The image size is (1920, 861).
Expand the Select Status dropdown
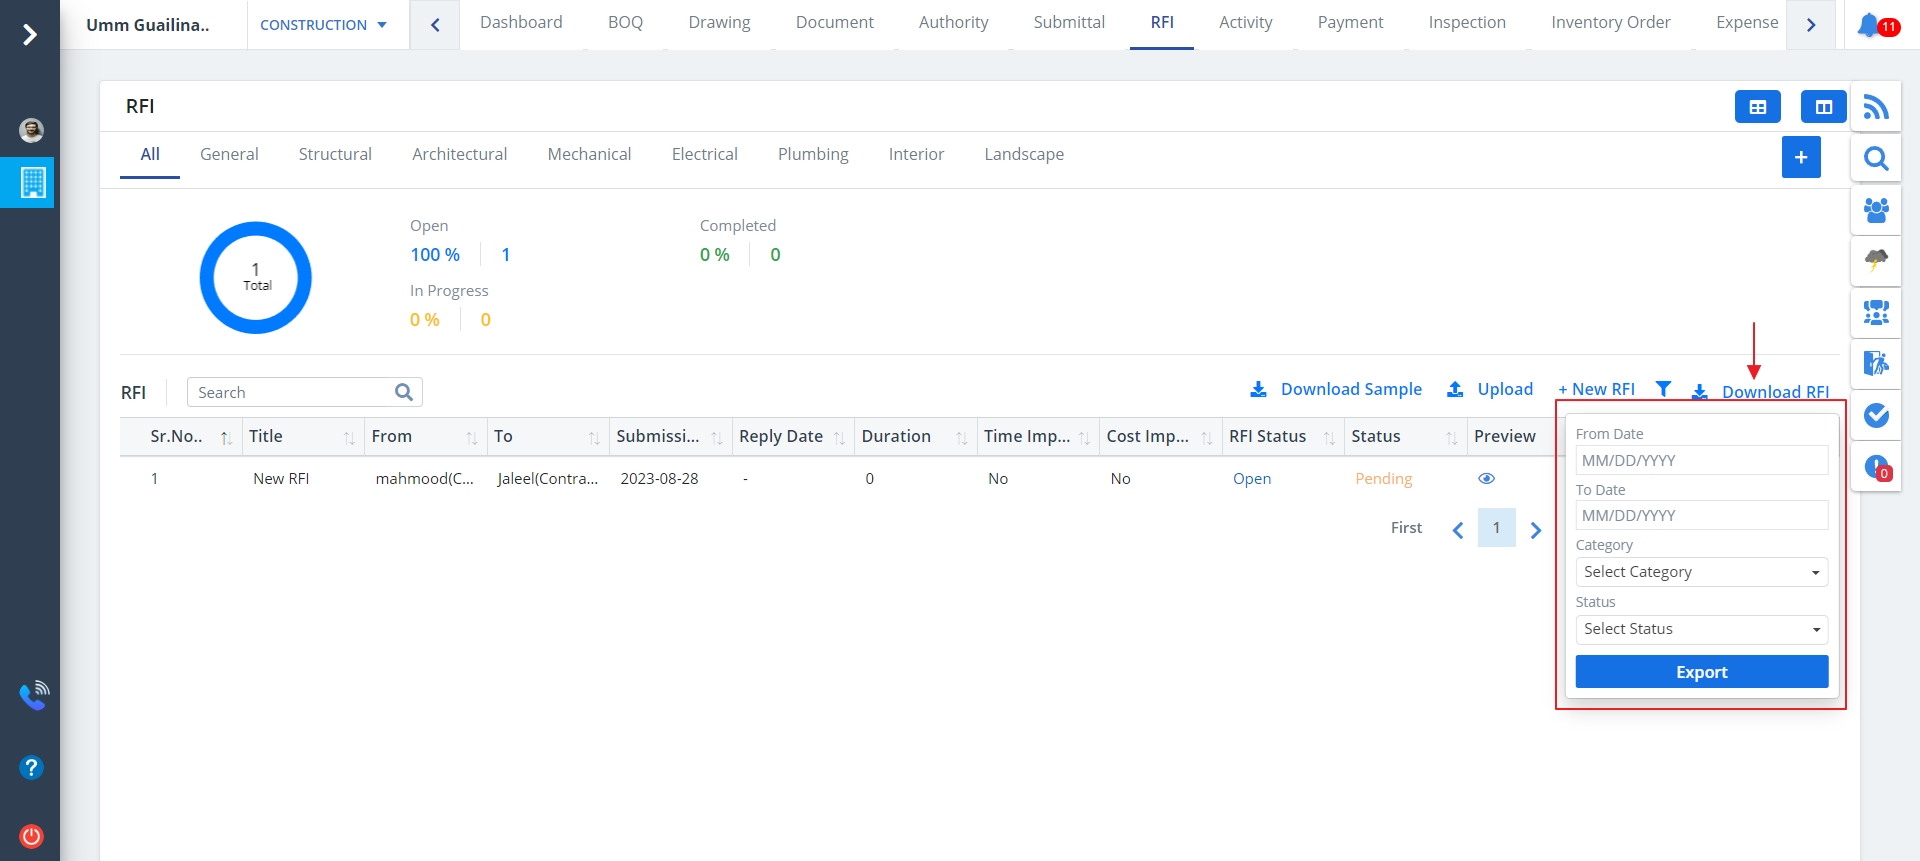point(1701,629)
